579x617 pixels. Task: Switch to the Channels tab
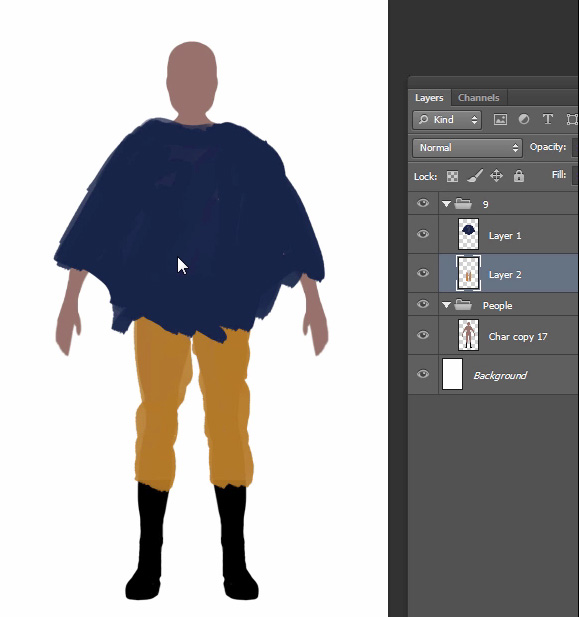[x=479, y=98]
